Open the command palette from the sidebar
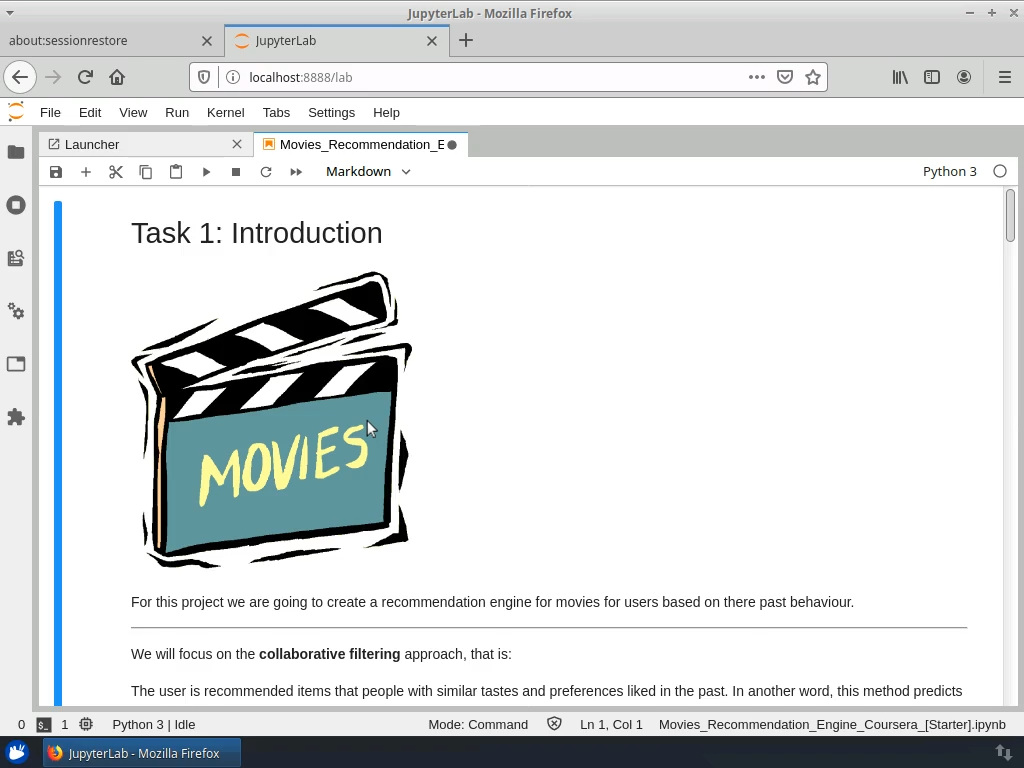The width and height of the screenshot is (1024, 768). [x=16, y=258]
